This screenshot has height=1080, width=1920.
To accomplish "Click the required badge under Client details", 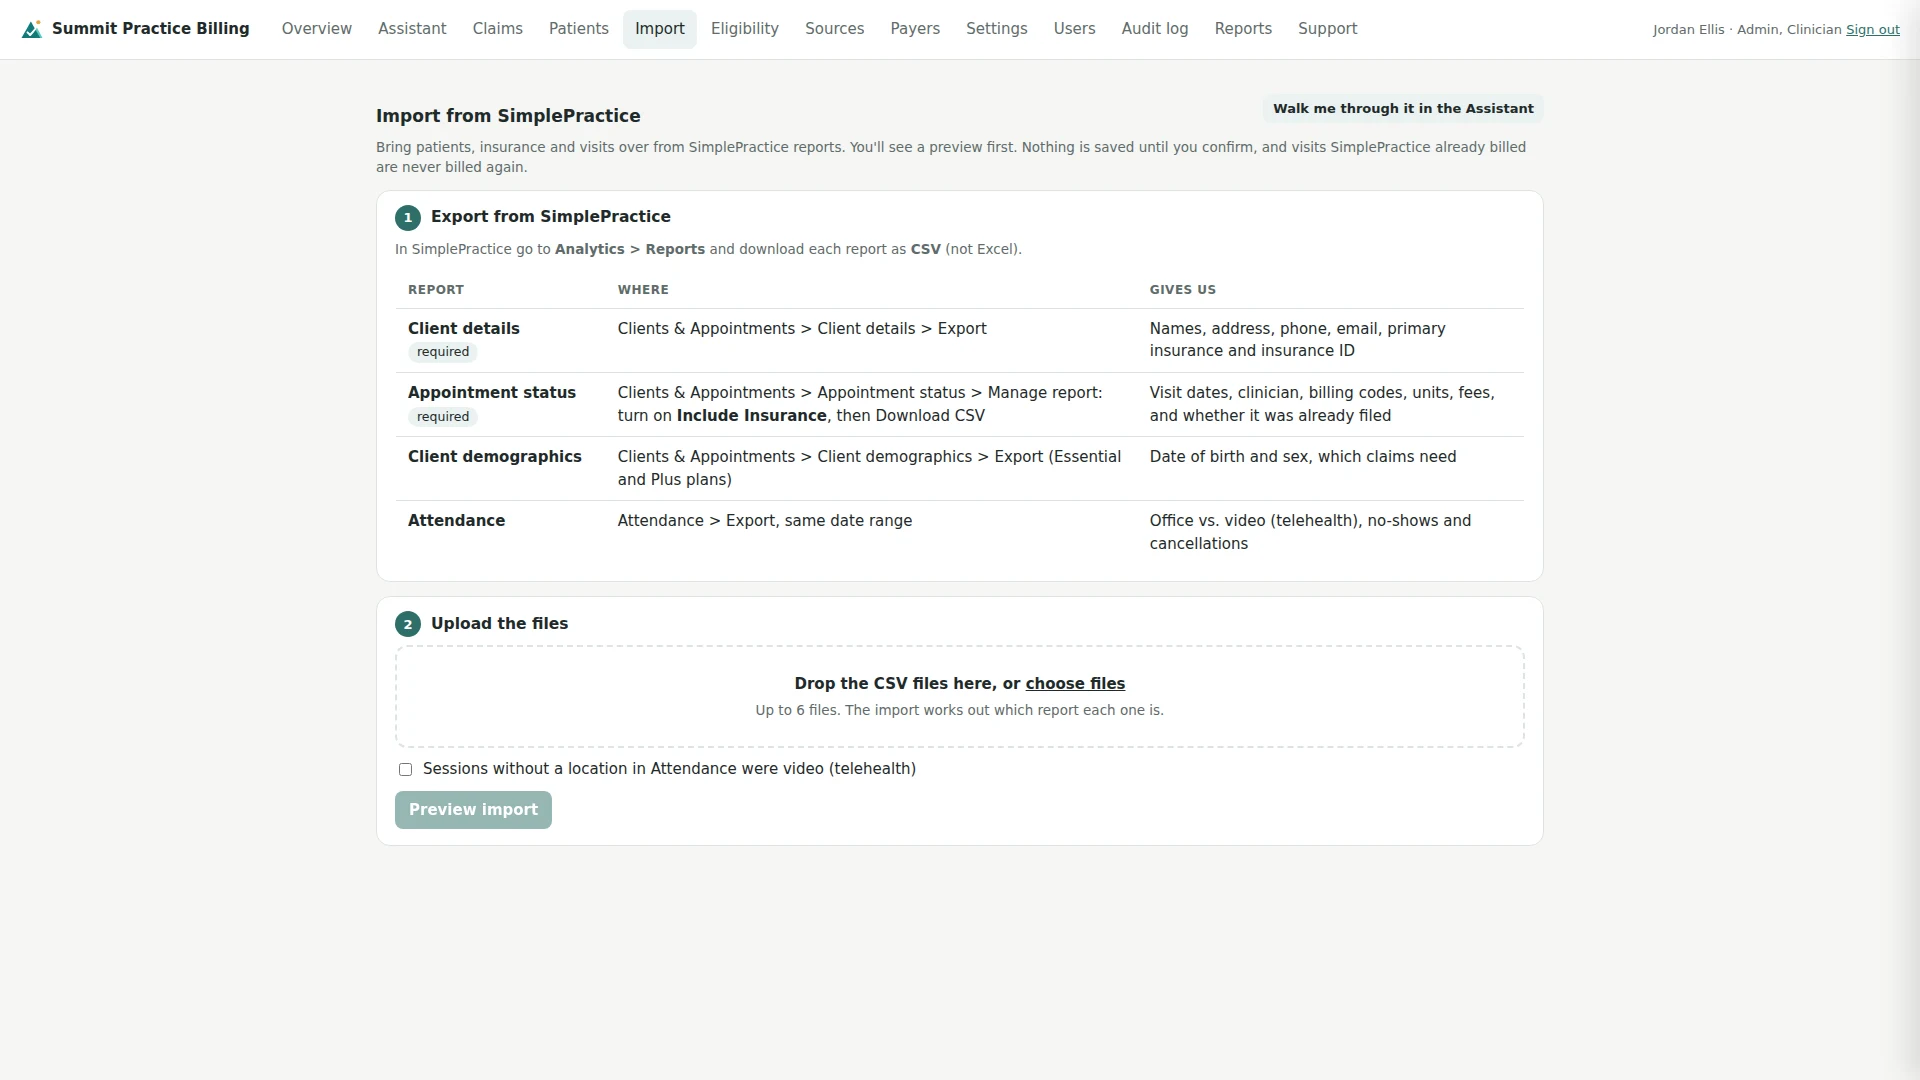I will point(443,352).
